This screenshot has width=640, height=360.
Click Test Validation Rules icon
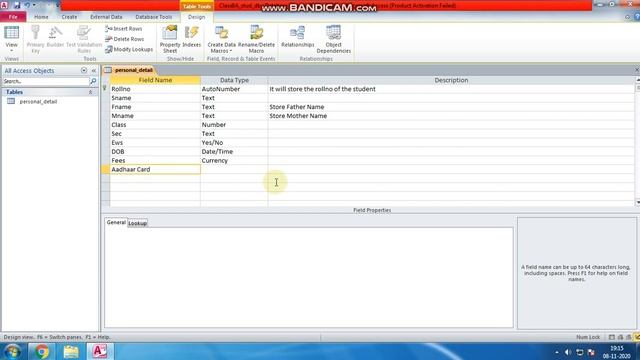point(84,39)
